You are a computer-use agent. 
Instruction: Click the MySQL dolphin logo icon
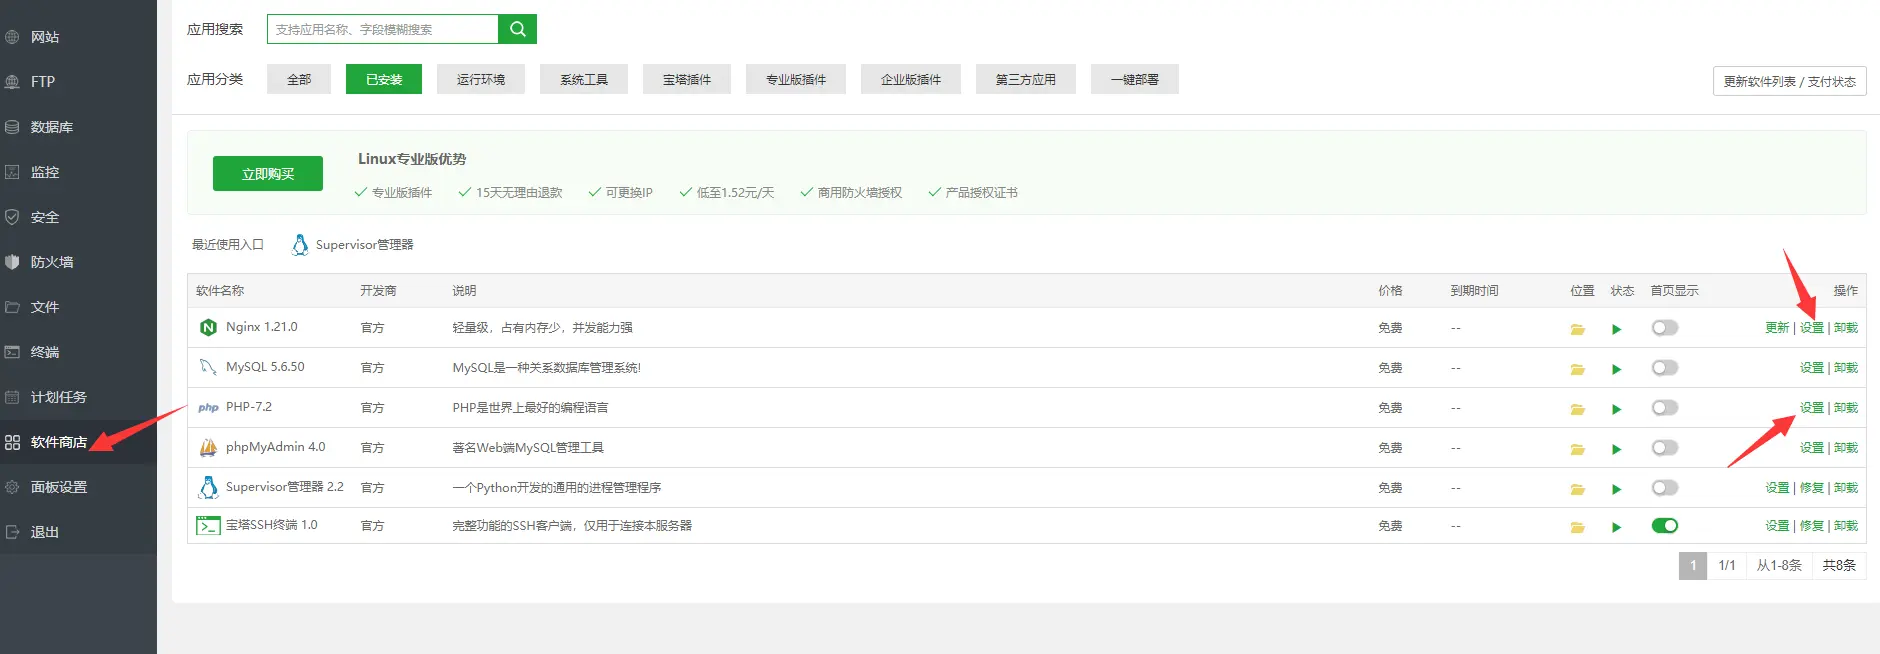tap(208, 367)
